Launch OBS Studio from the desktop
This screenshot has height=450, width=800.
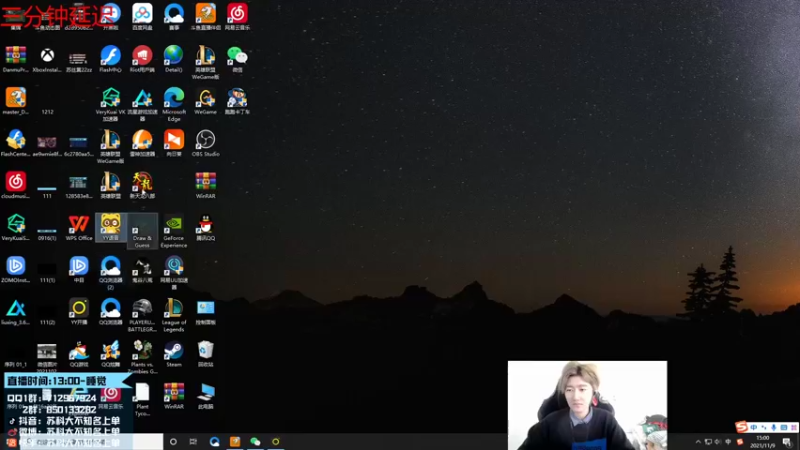(206, 143)
